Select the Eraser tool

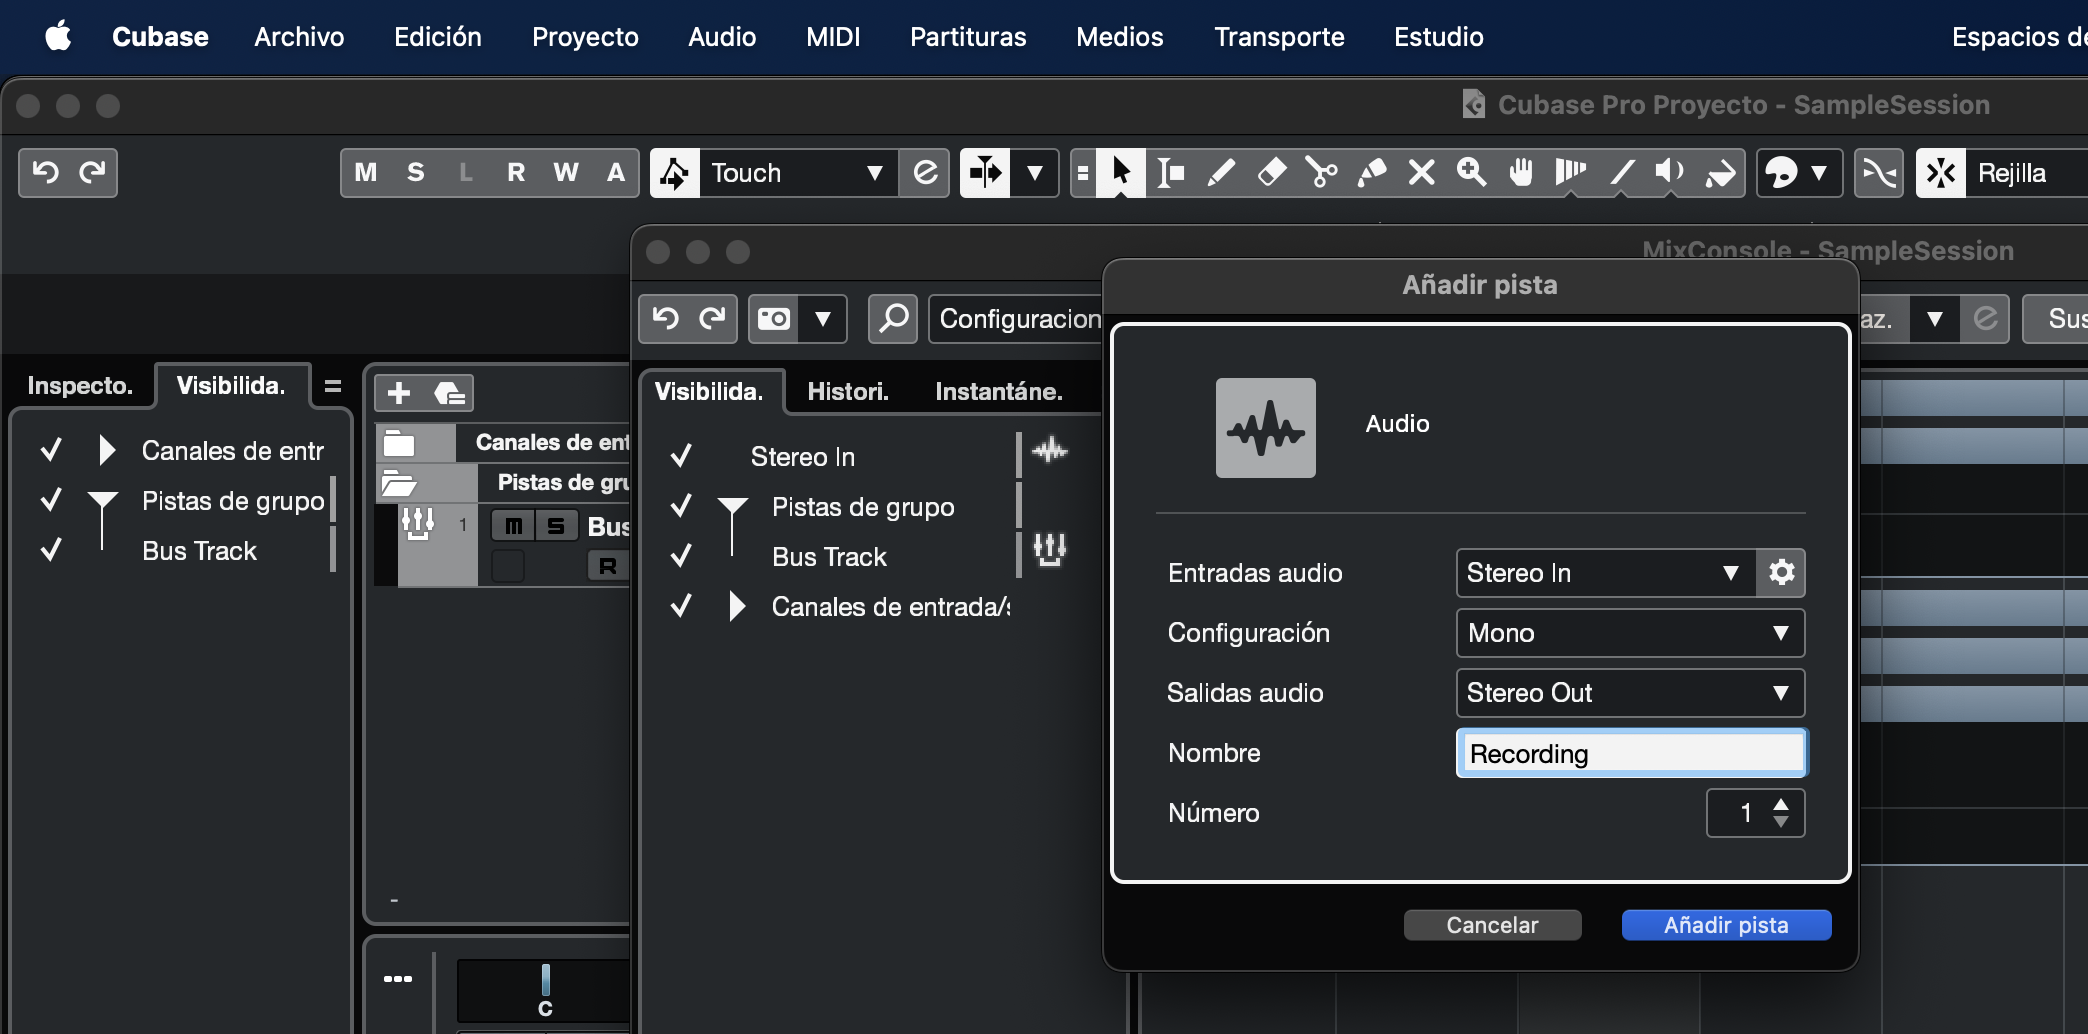[x=1271, y=173]
